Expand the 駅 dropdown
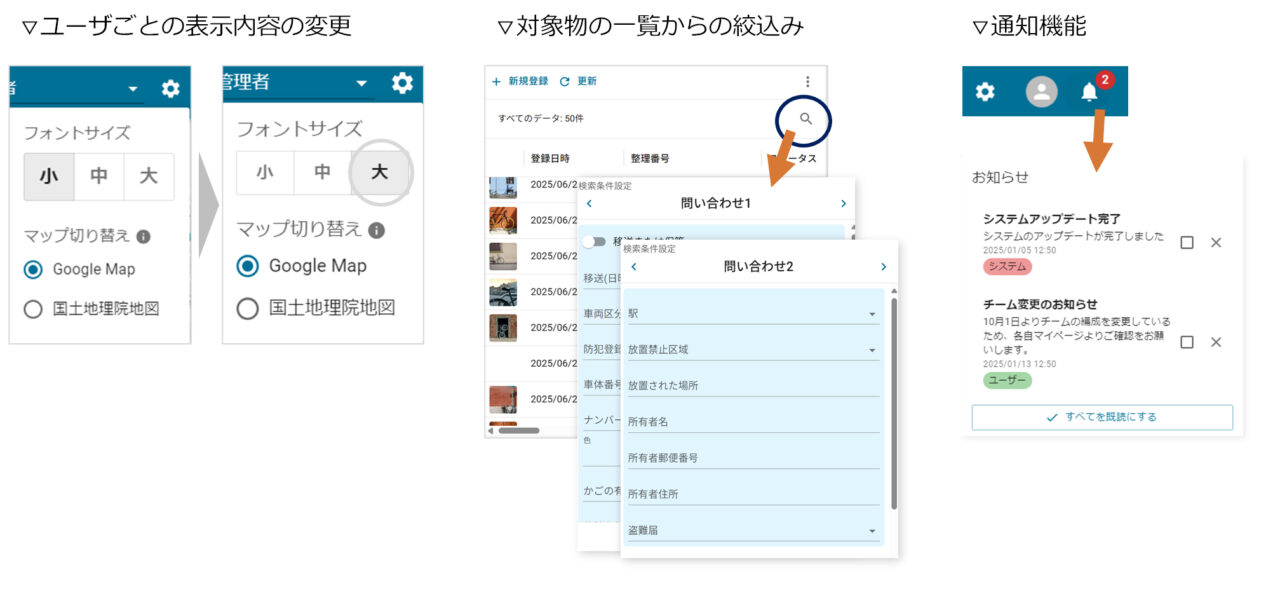The width and height of the screenshot is (1280, 600). 872,315
